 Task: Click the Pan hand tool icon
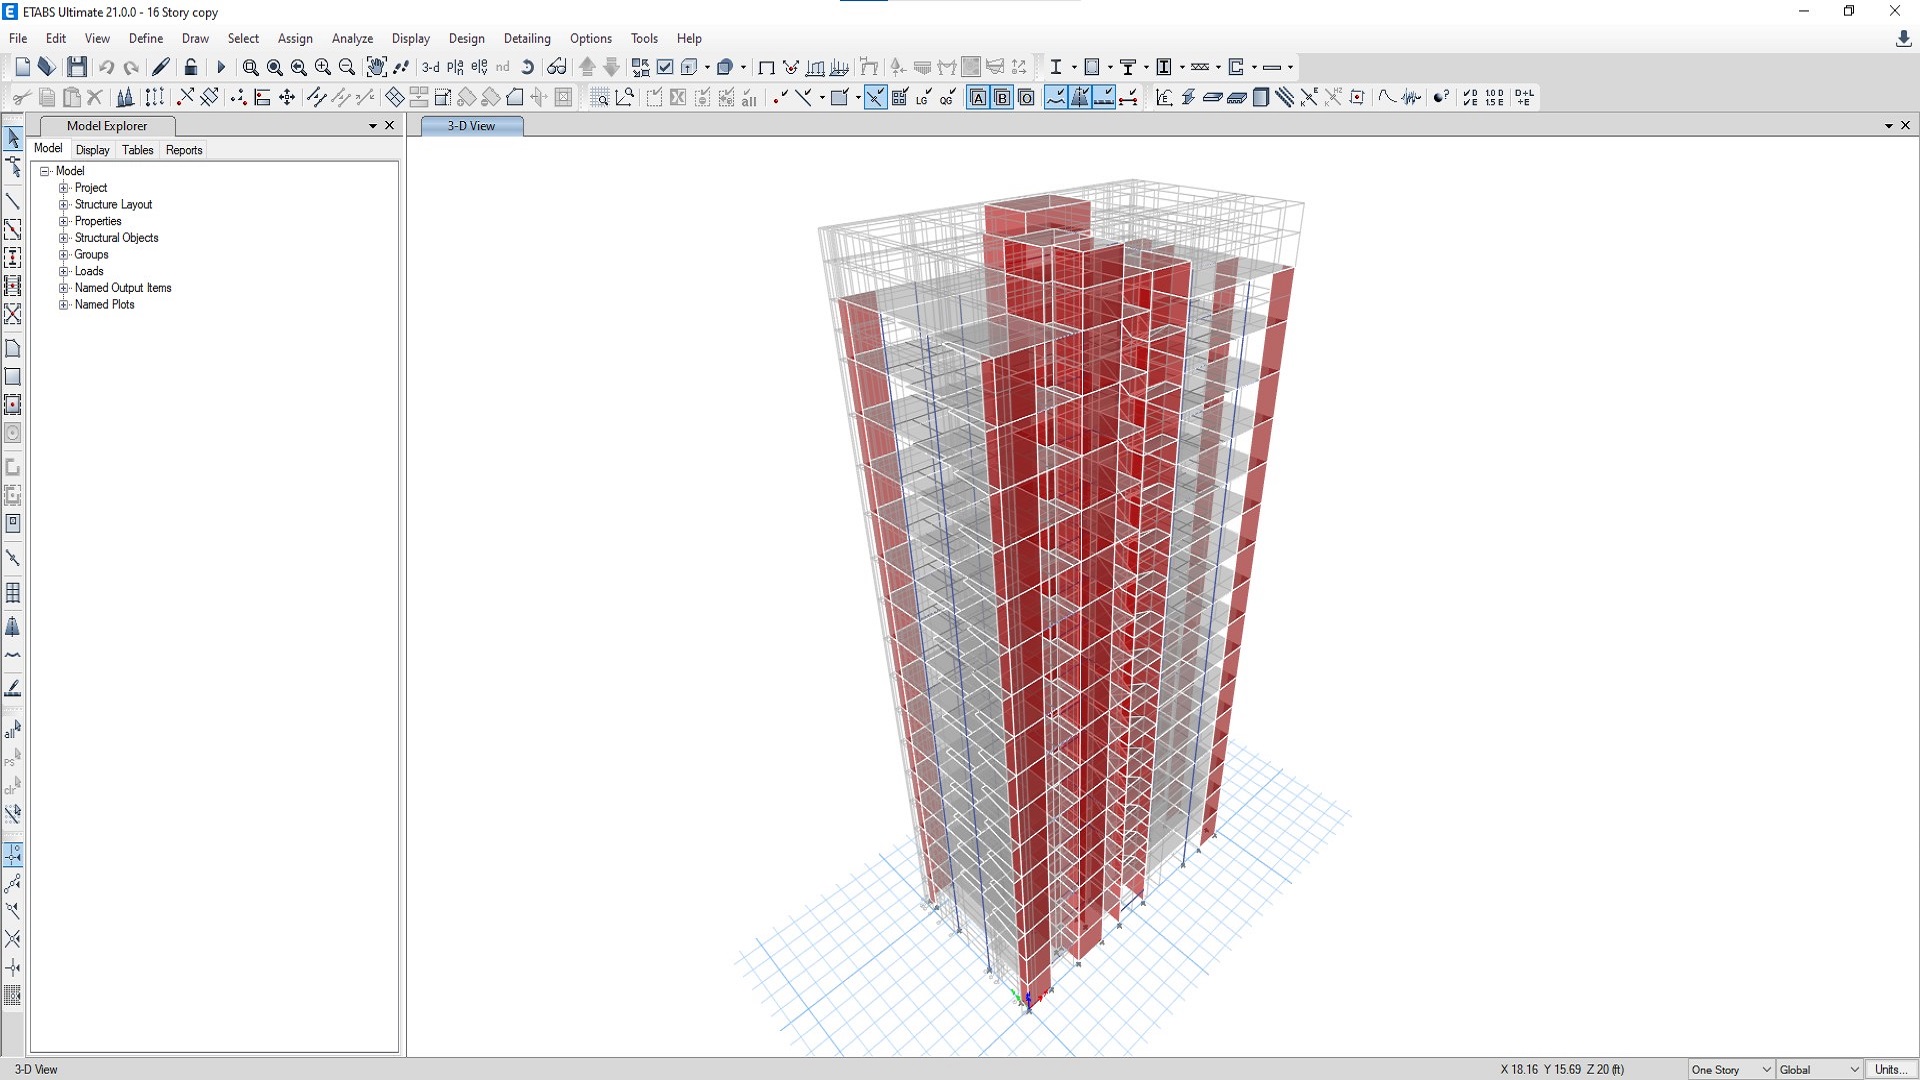(x=376, y=67)
